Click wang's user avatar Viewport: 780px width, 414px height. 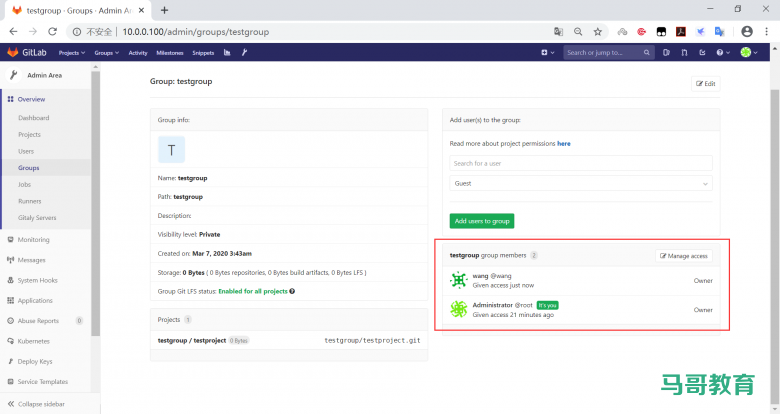pos(459,280)
